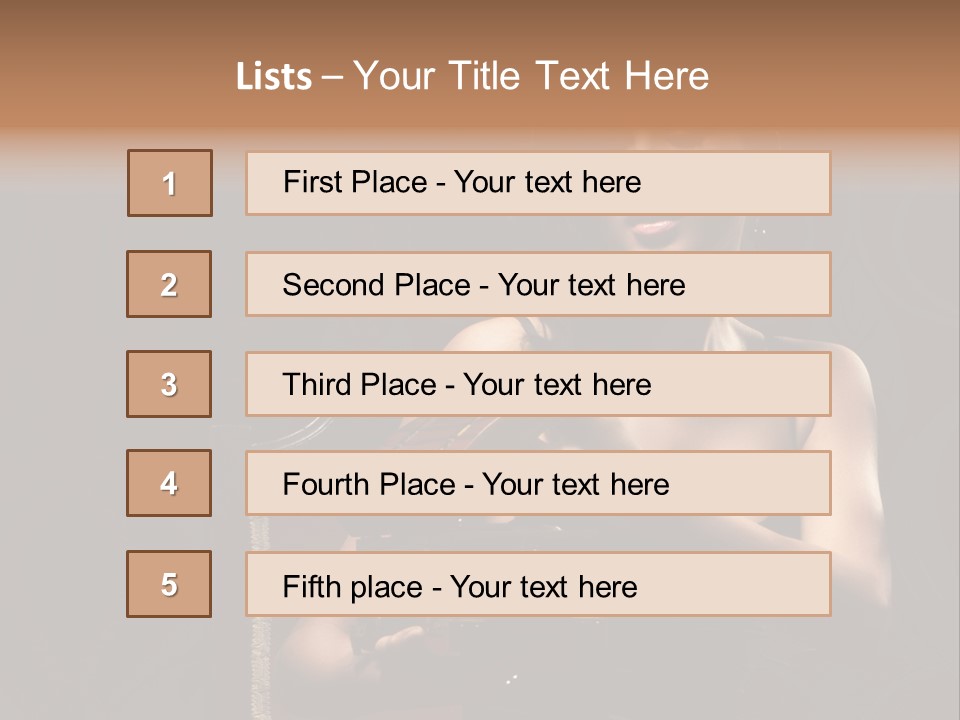Click the woman's lips in background photo

tap(655, 229)
